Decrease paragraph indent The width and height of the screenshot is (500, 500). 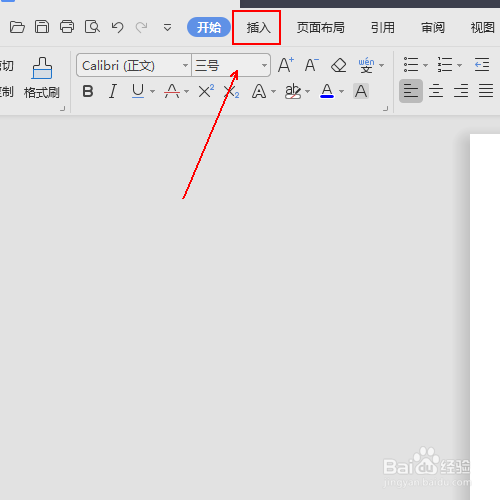(x=482, y=65)
